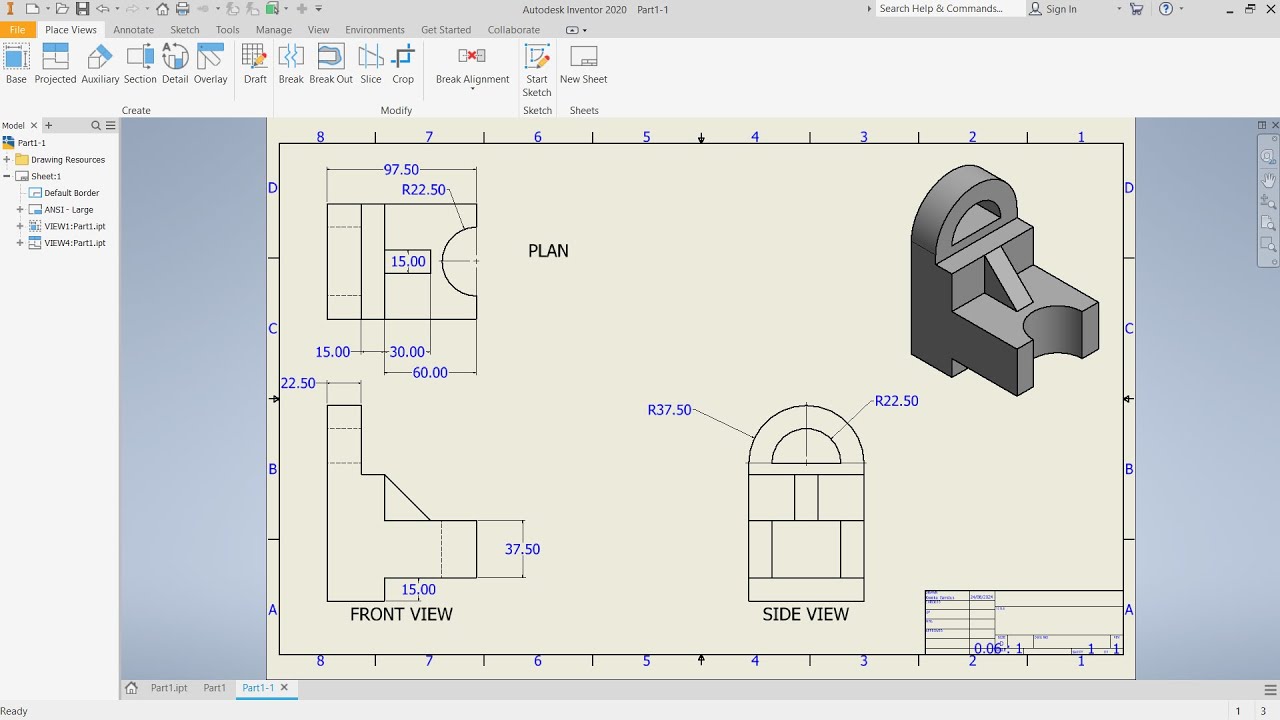The height and width of the screenshot is (720, 1280).
Task: Choose the Projected view tool
Action: point(55,64)
